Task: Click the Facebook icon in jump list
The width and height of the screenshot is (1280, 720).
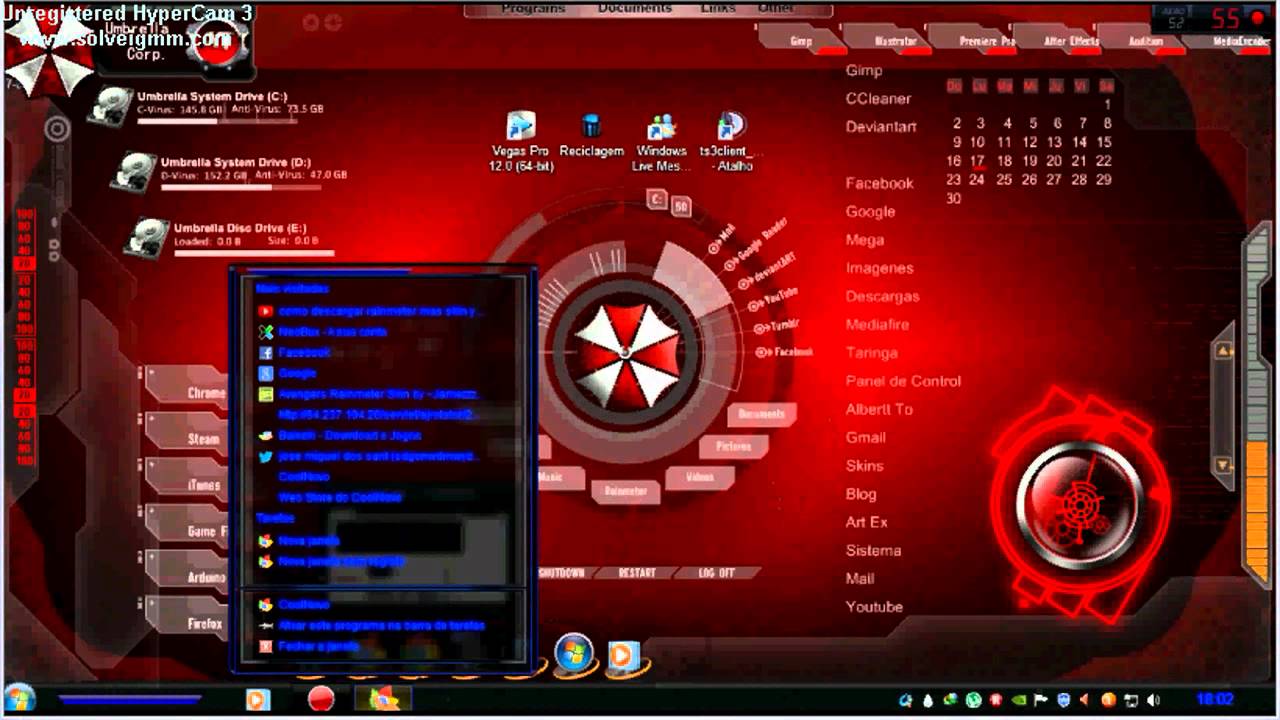Action: 265,353
